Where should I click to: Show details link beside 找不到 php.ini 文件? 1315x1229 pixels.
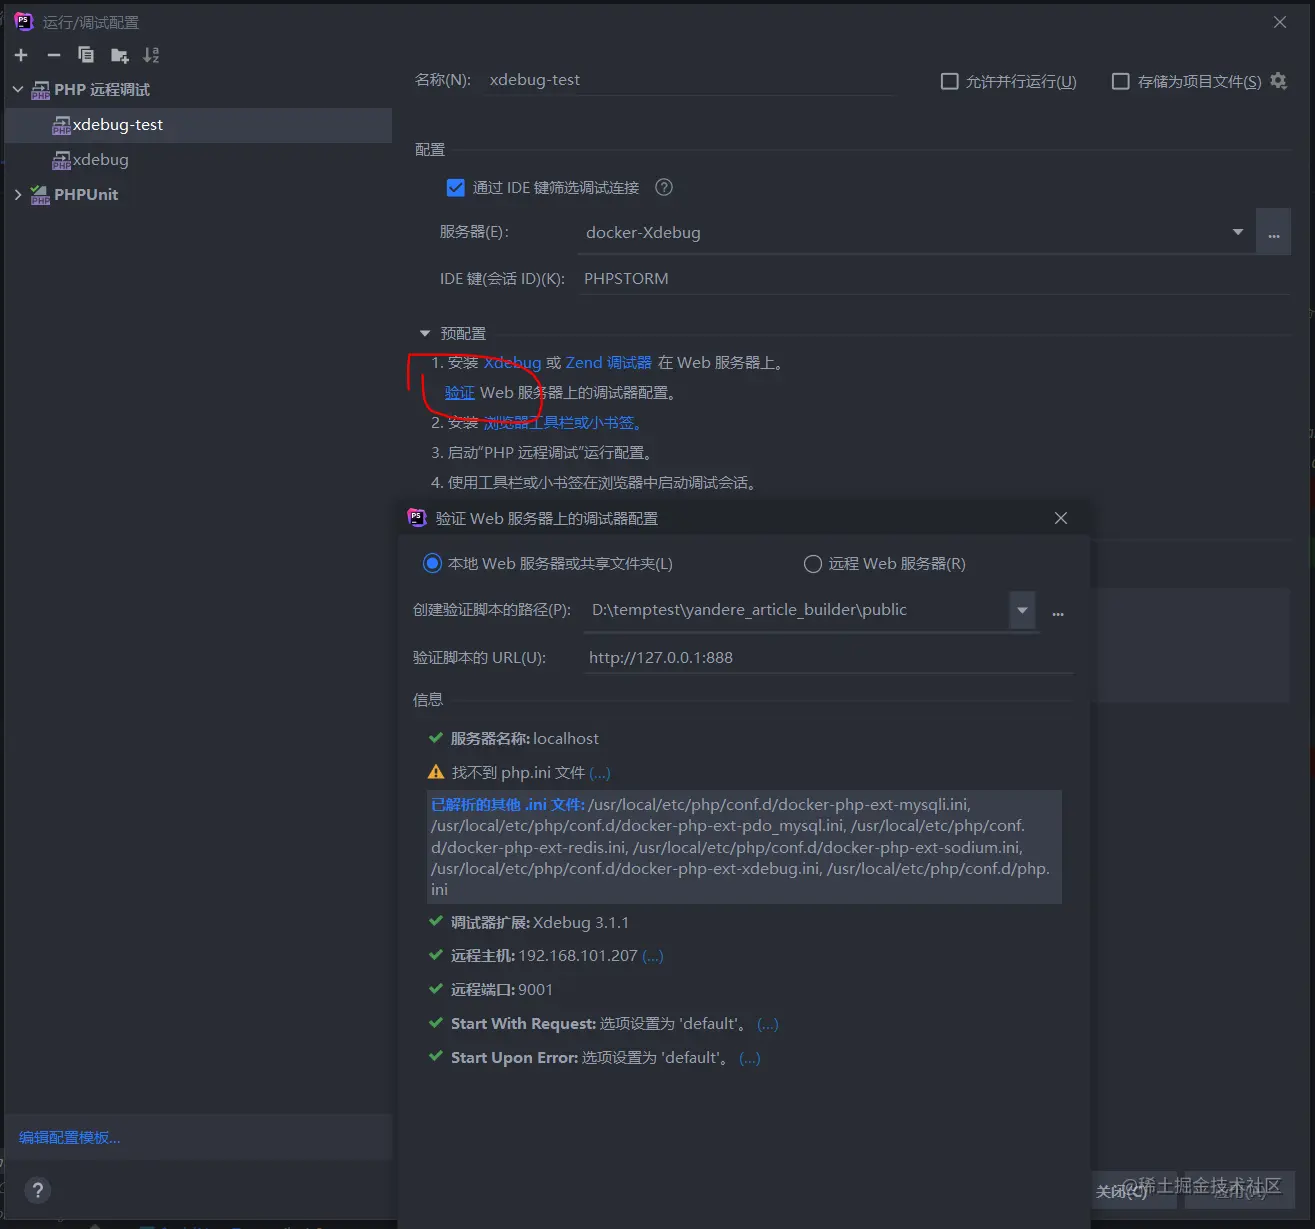pyautogui.click(x=599, y=773)
